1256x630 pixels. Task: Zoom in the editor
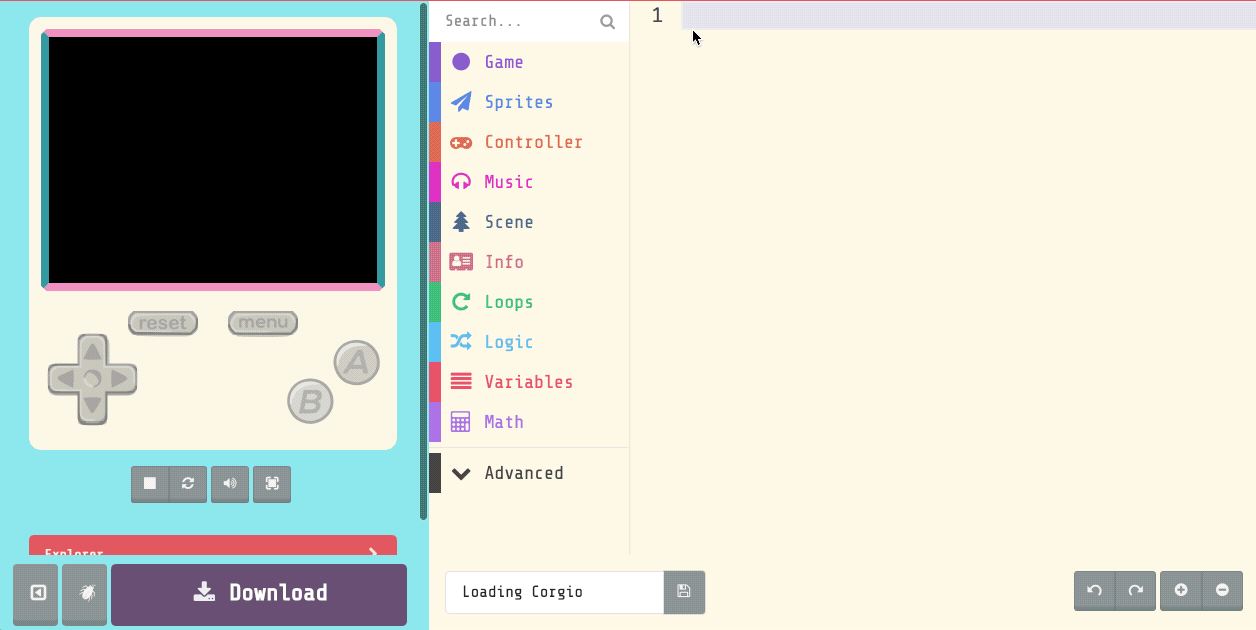(1181, 591)
